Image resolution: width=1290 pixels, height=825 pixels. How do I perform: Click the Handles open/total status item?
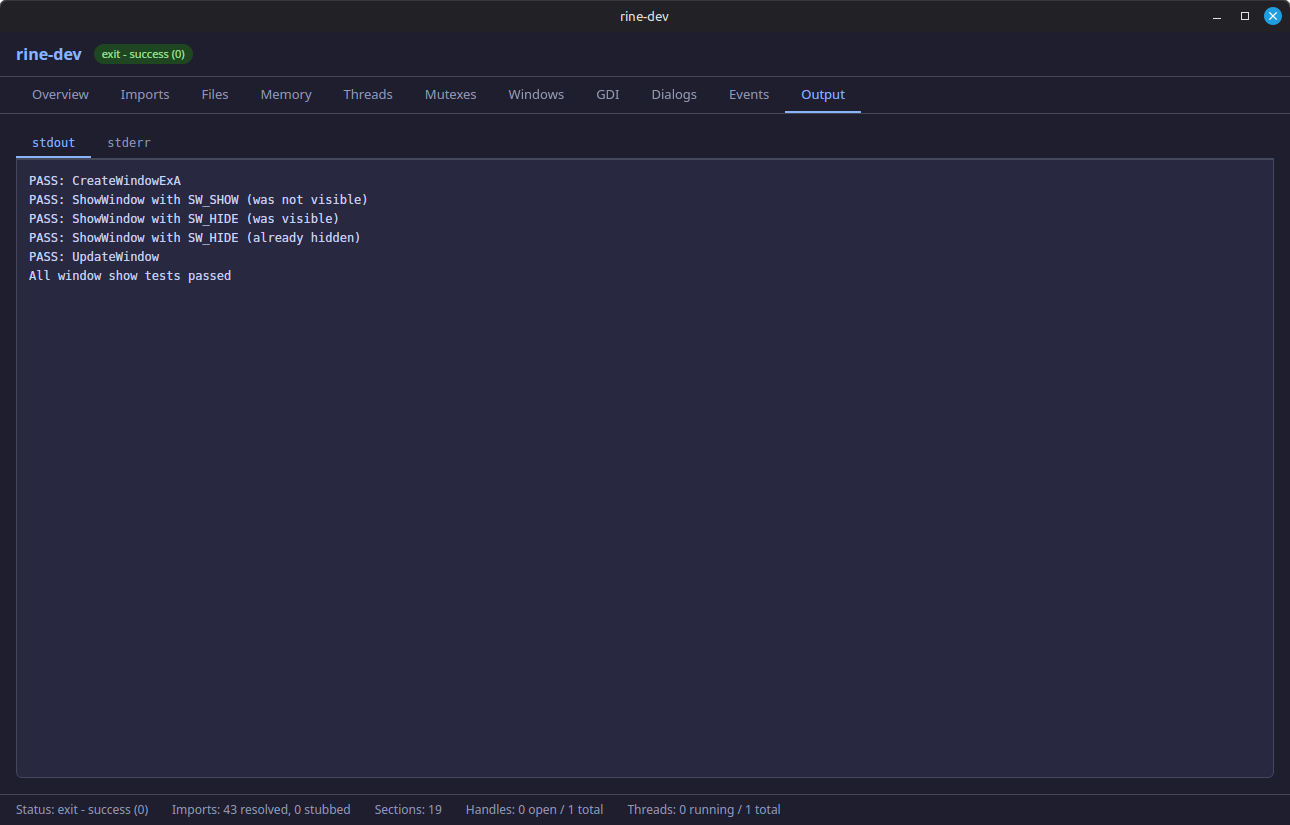[x=534, y=809]
